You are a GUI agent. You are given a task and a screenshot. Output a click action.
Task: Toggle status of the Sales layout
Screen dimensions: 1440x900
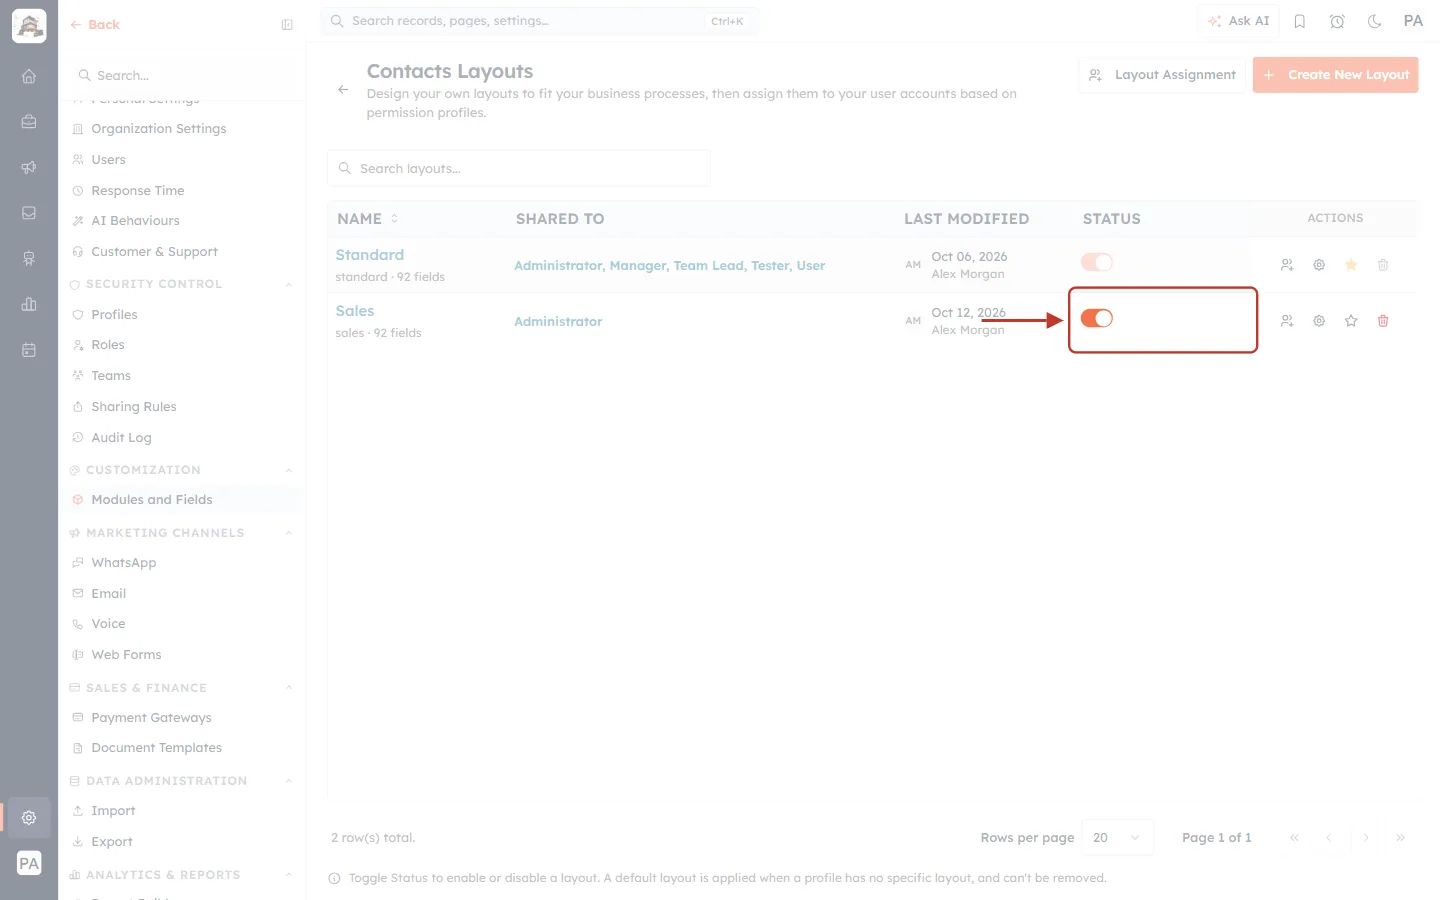click(1097, 318)
